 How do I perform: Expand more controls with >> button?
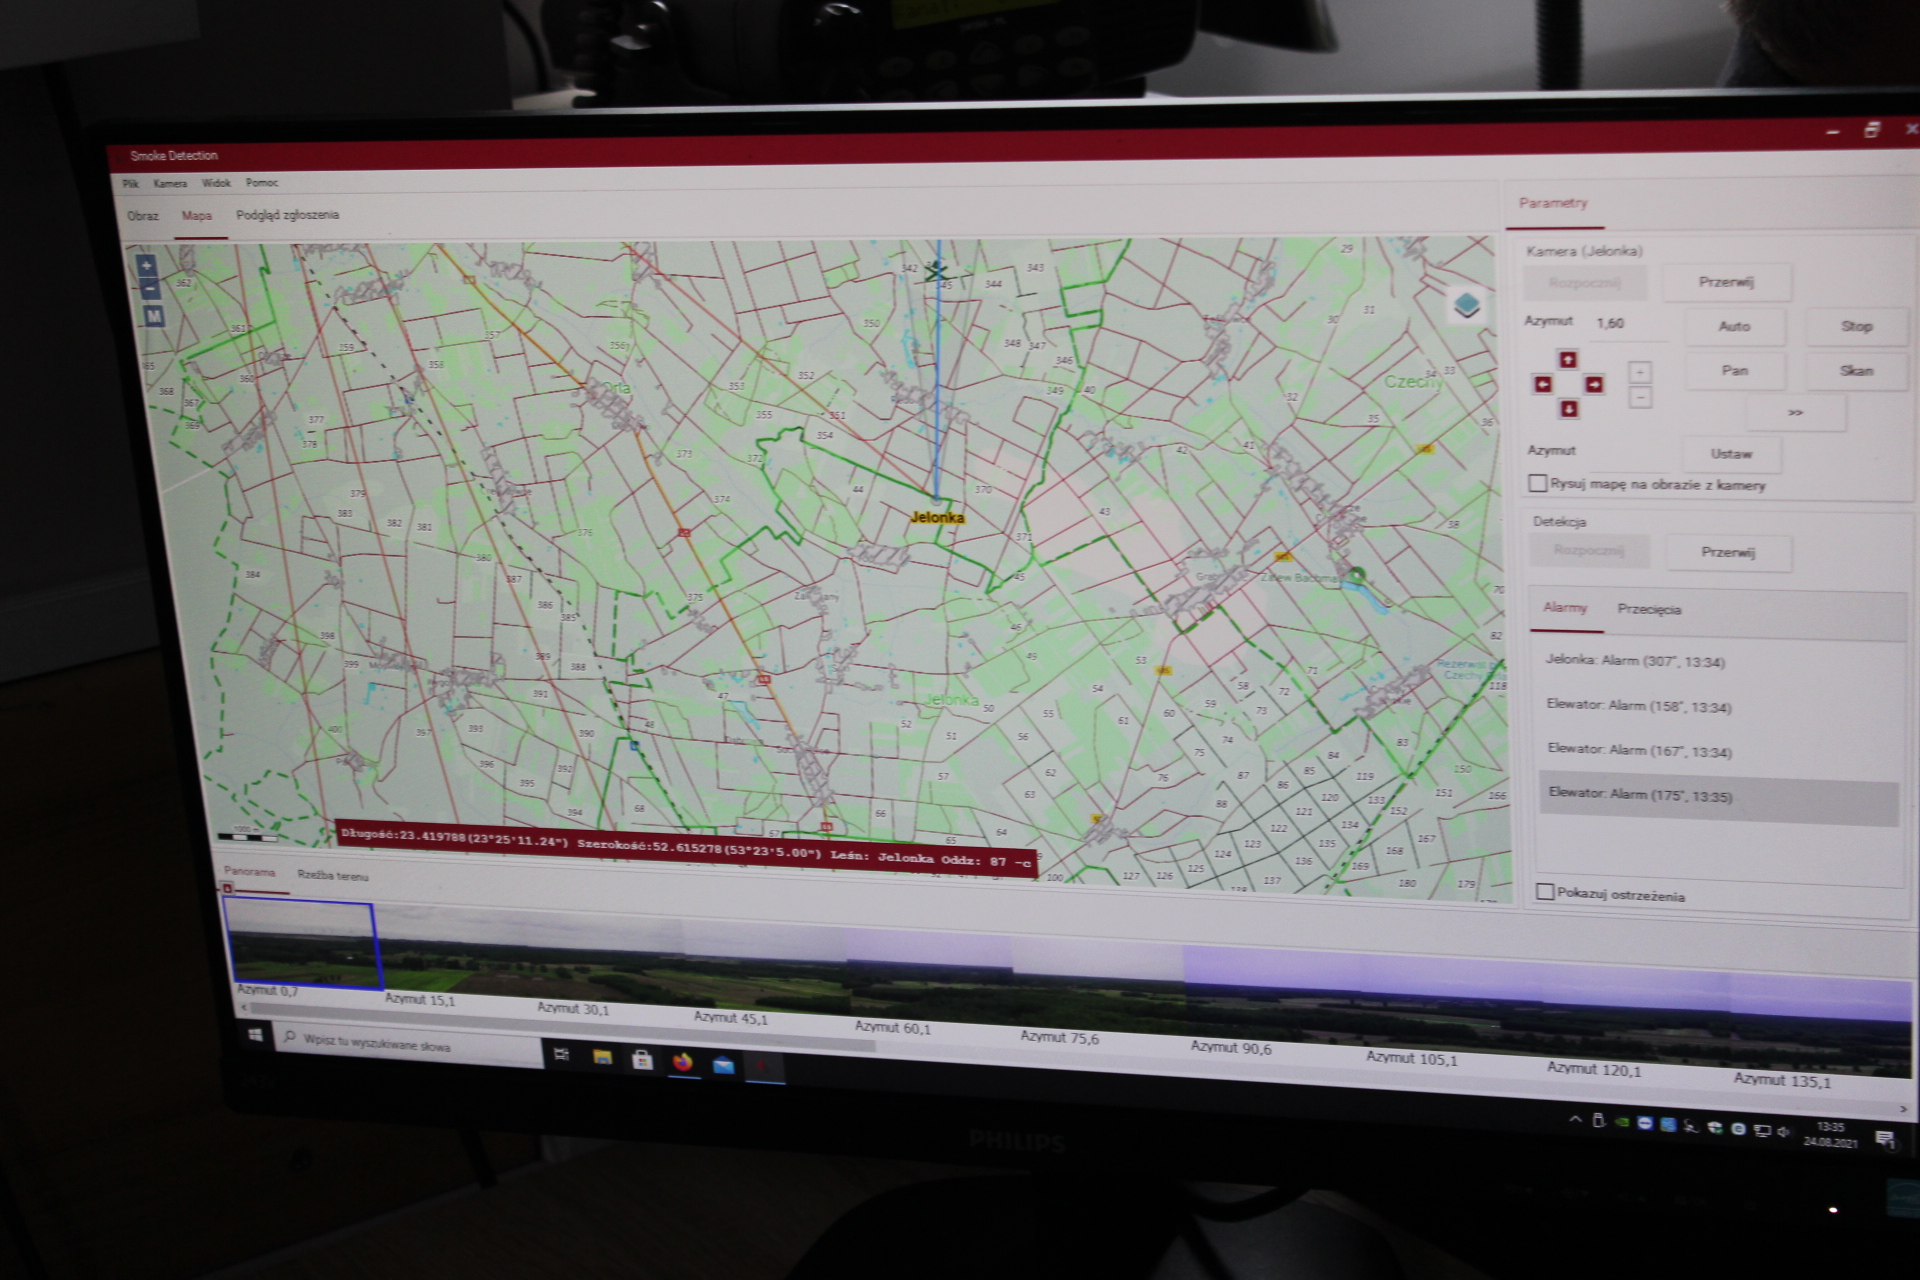pyautogui.click(x=1795, y=413)
